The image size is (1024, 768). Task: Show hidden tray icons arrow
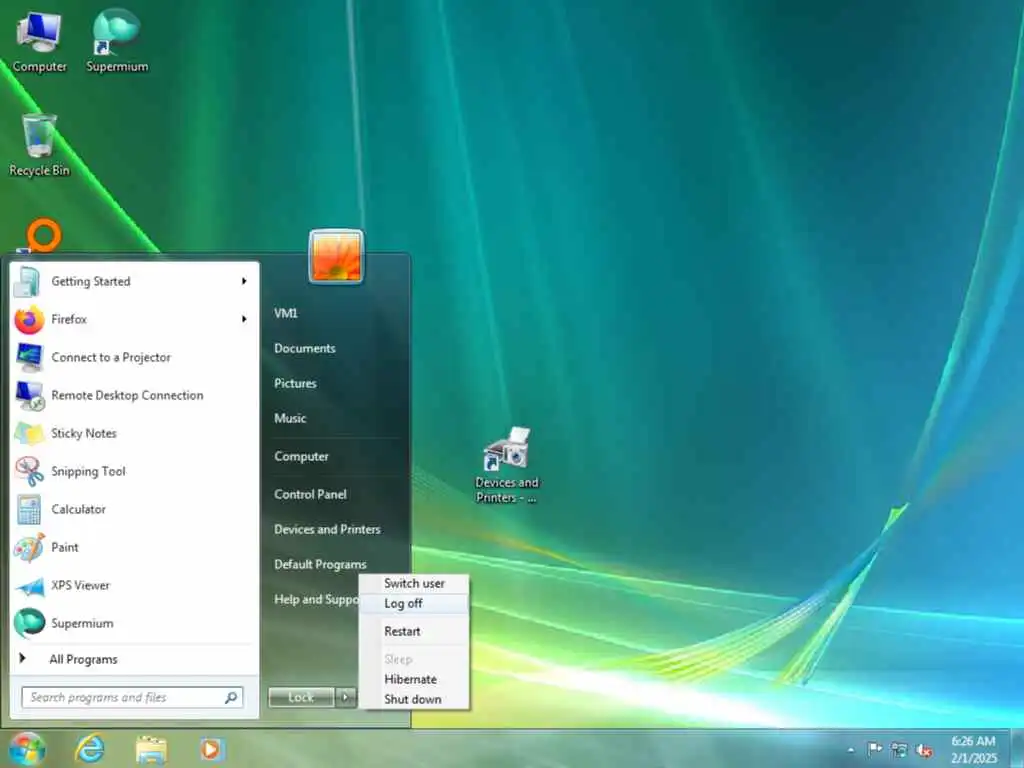(851, 750)
